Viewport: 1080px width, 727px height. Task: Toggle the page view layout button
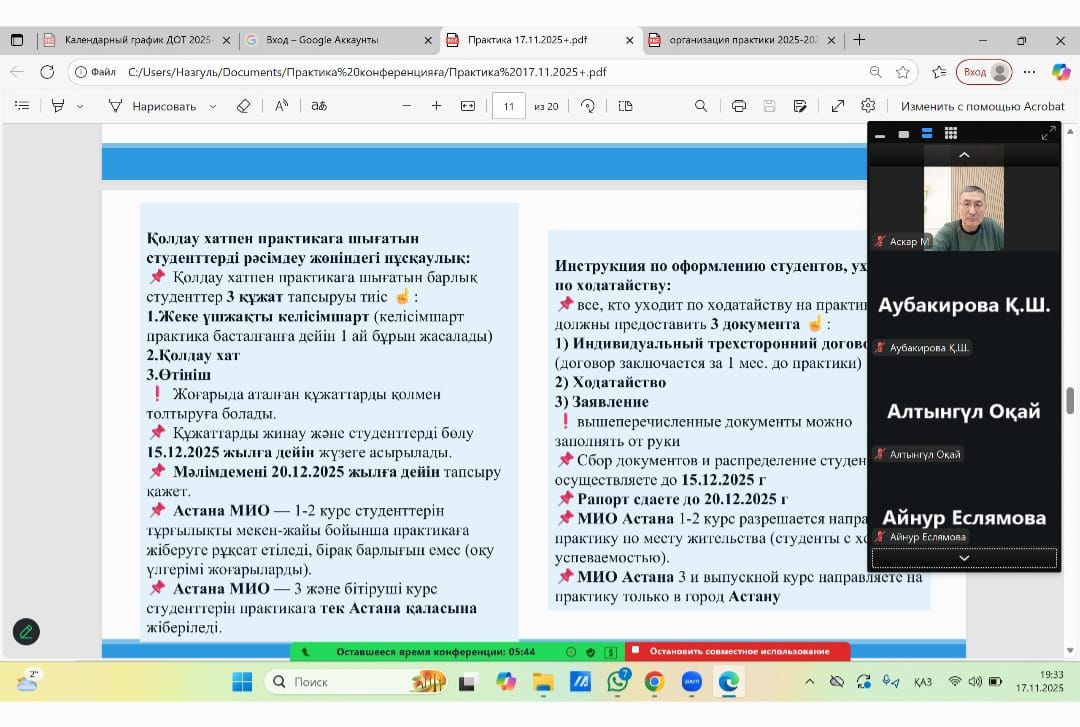coord(626,106)
